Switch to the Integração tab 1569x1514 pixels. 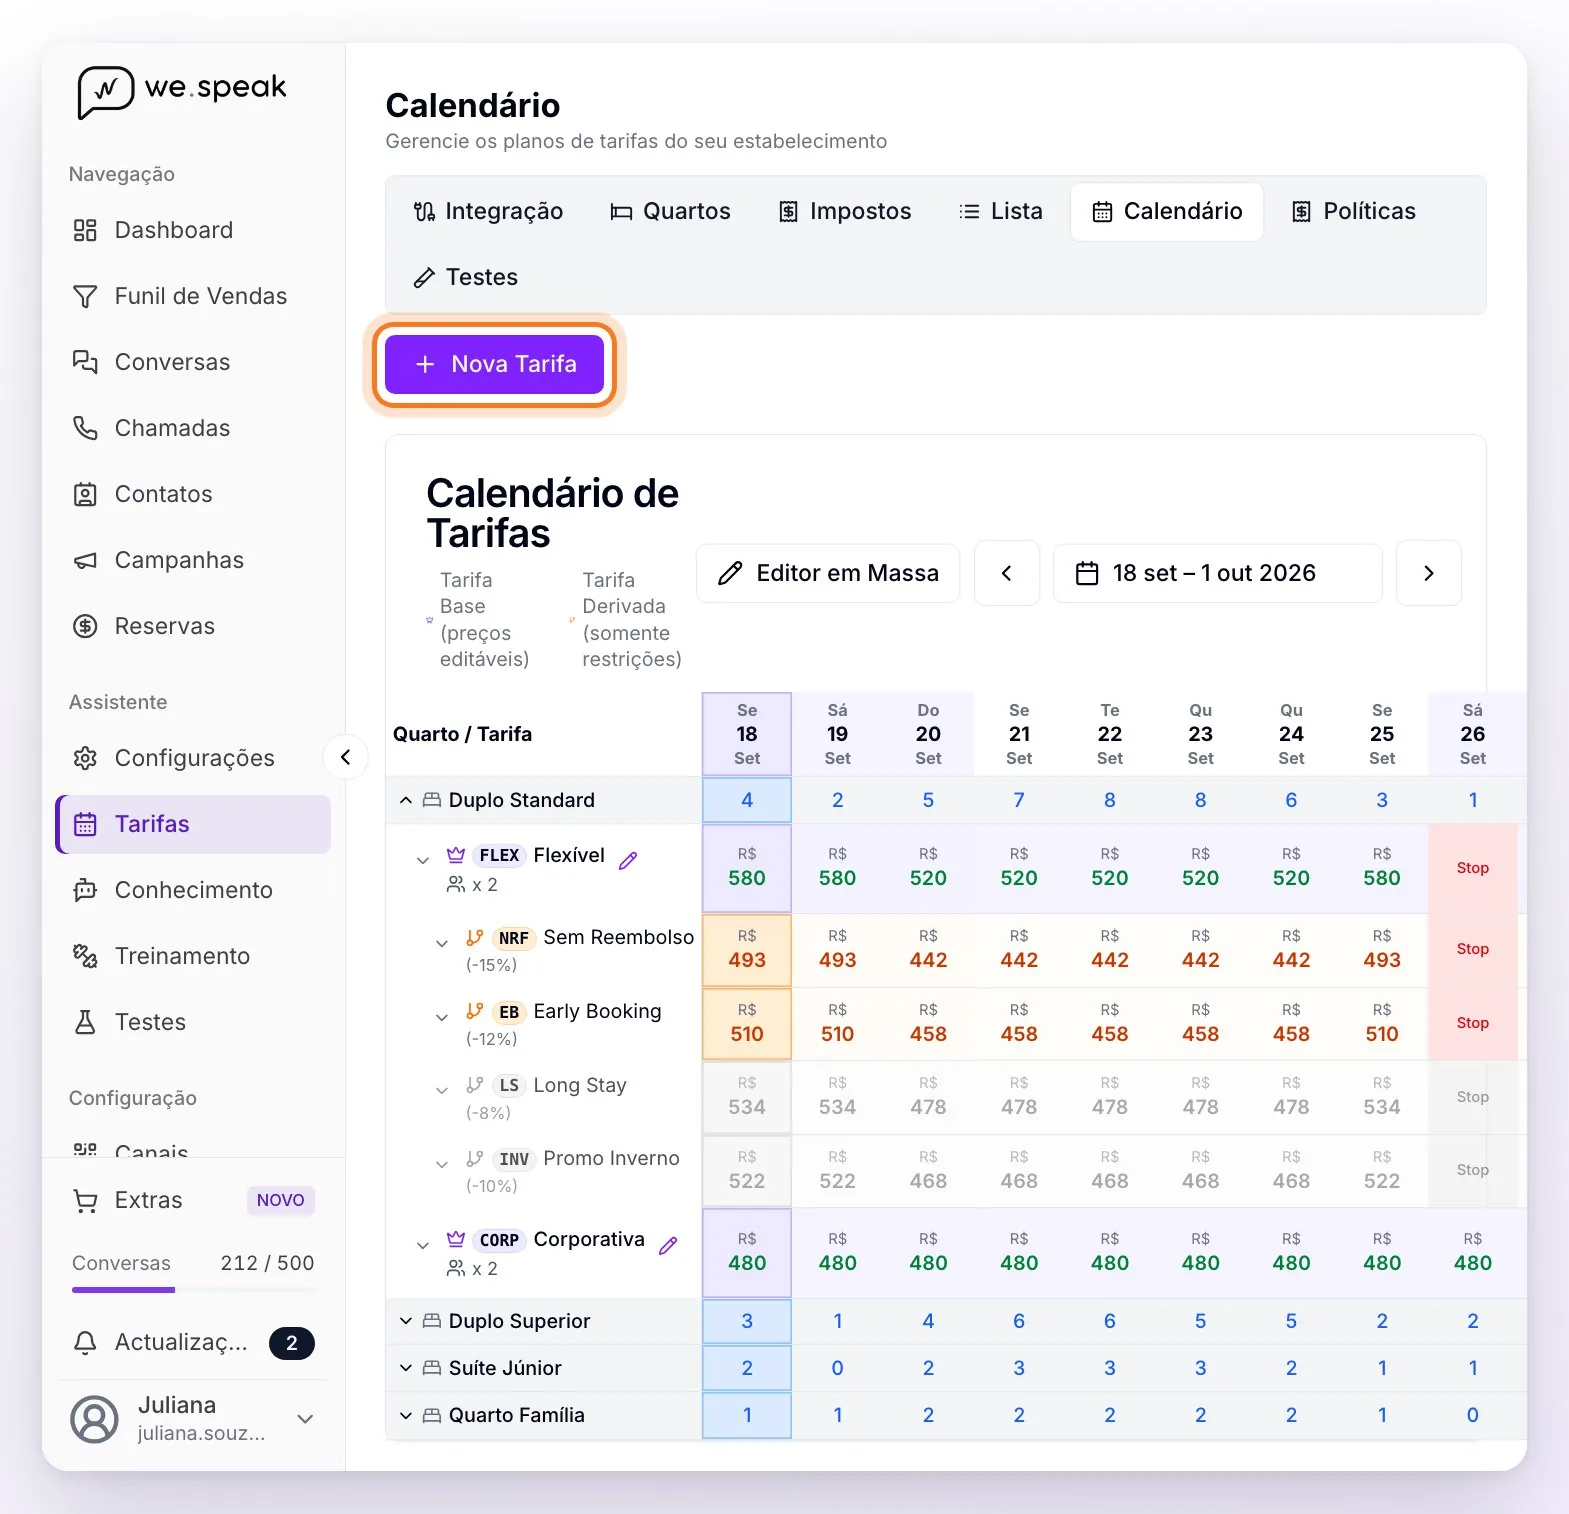click(x=489, y=211)
